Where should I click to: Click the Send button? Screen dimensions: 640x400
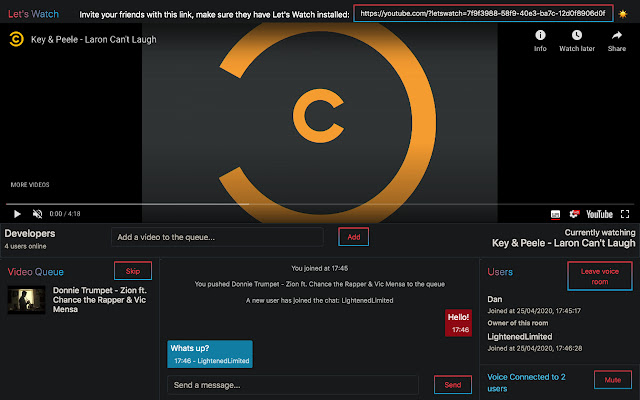coord(453,385)
